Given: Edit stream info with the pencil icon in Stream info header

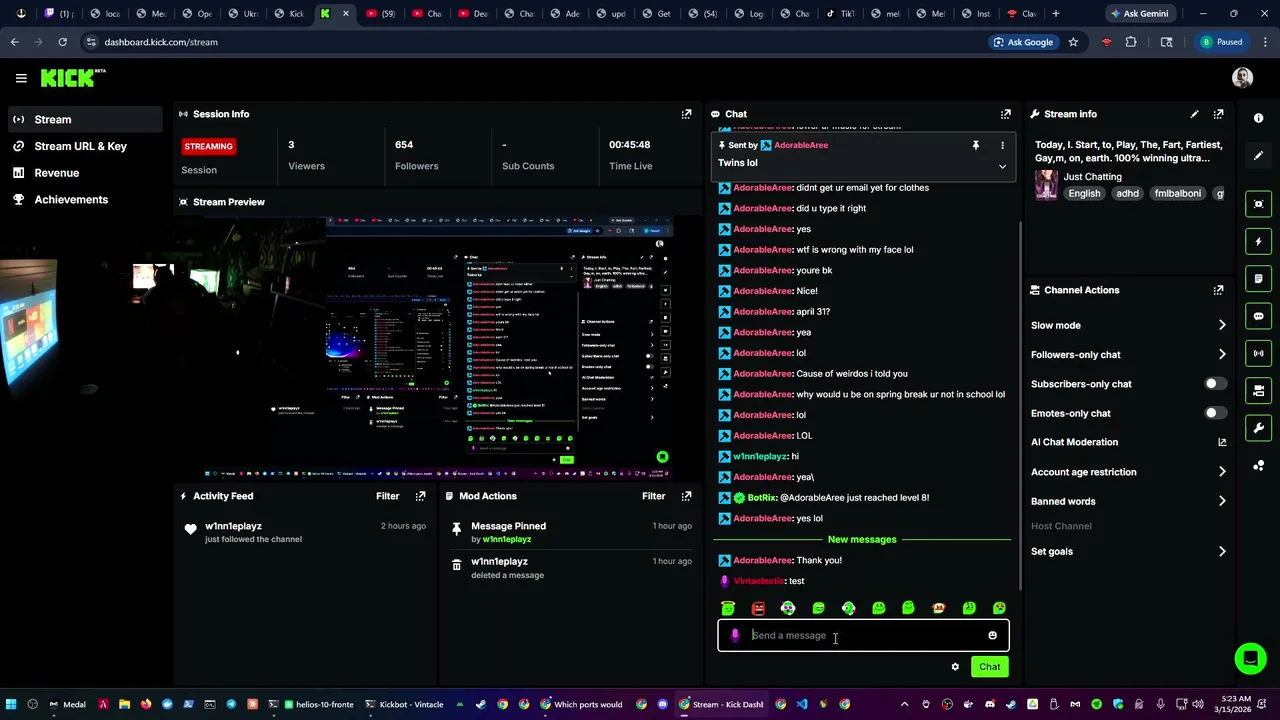Looking at the screenshot, I should click(1194, 114).
